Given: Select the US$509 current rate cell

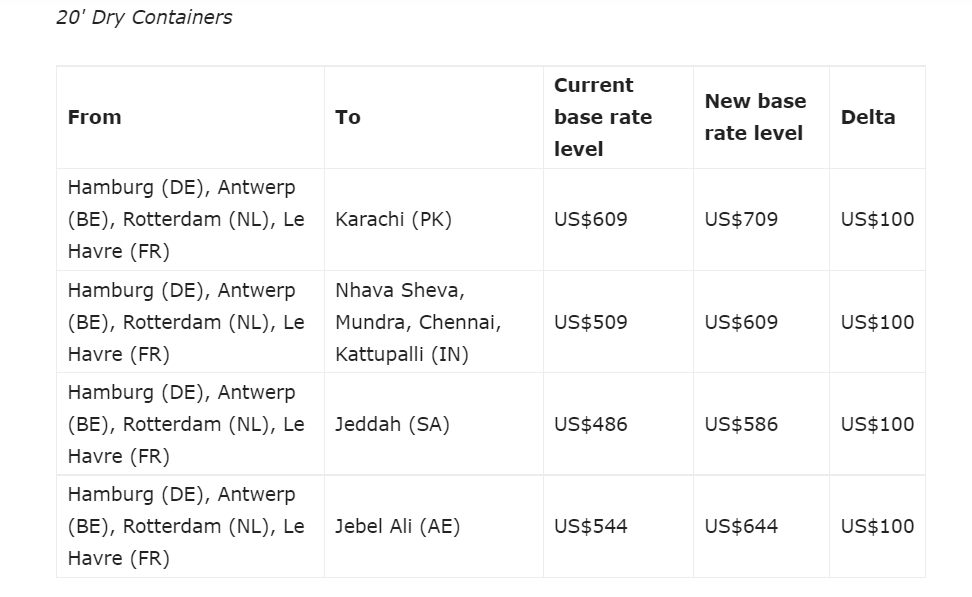Looking at the screenshot, I should pyautogui.click(x=591, y=322).
